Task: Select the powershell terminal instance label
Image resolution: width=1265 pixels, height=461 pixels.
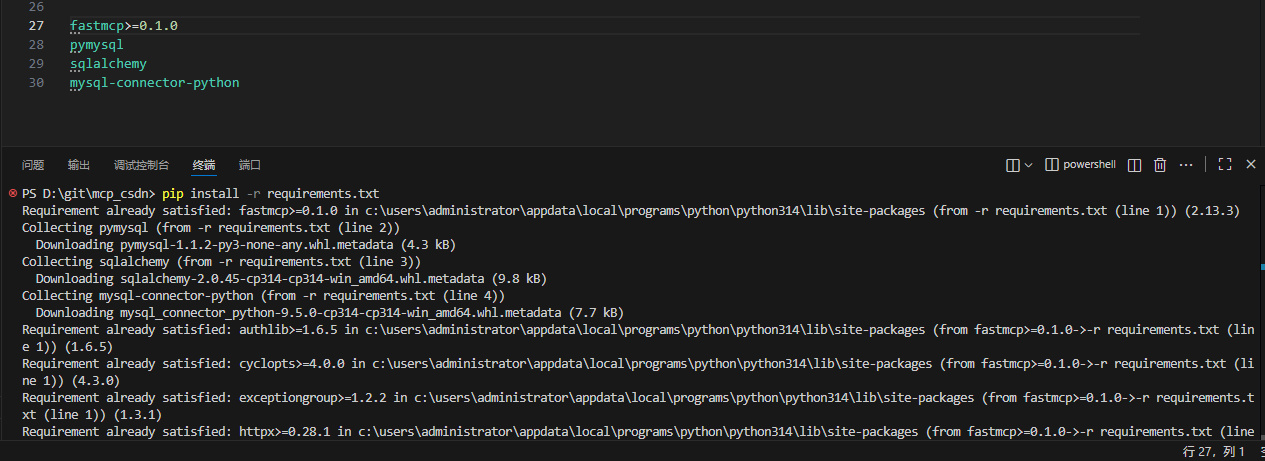Action: [x=1080, y=165]
